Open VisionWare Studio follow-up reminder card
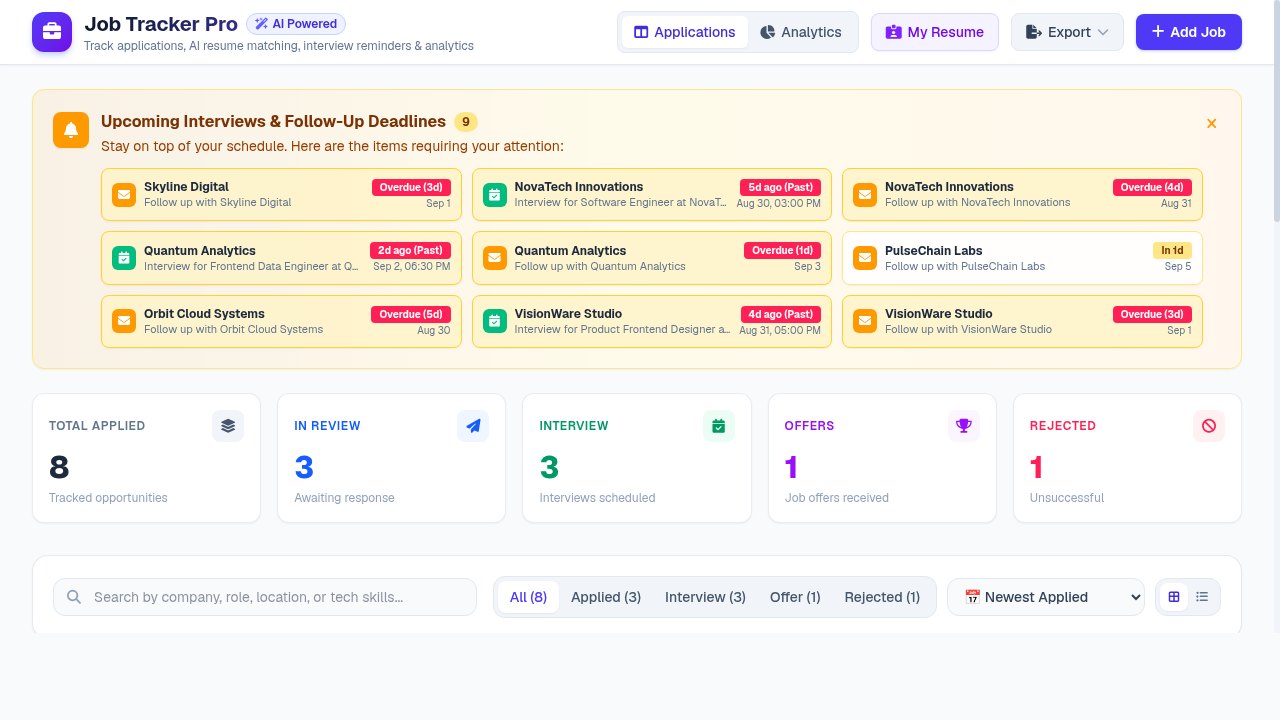The height and width of the screenshot is (720, 1280). pos(1022,321)
